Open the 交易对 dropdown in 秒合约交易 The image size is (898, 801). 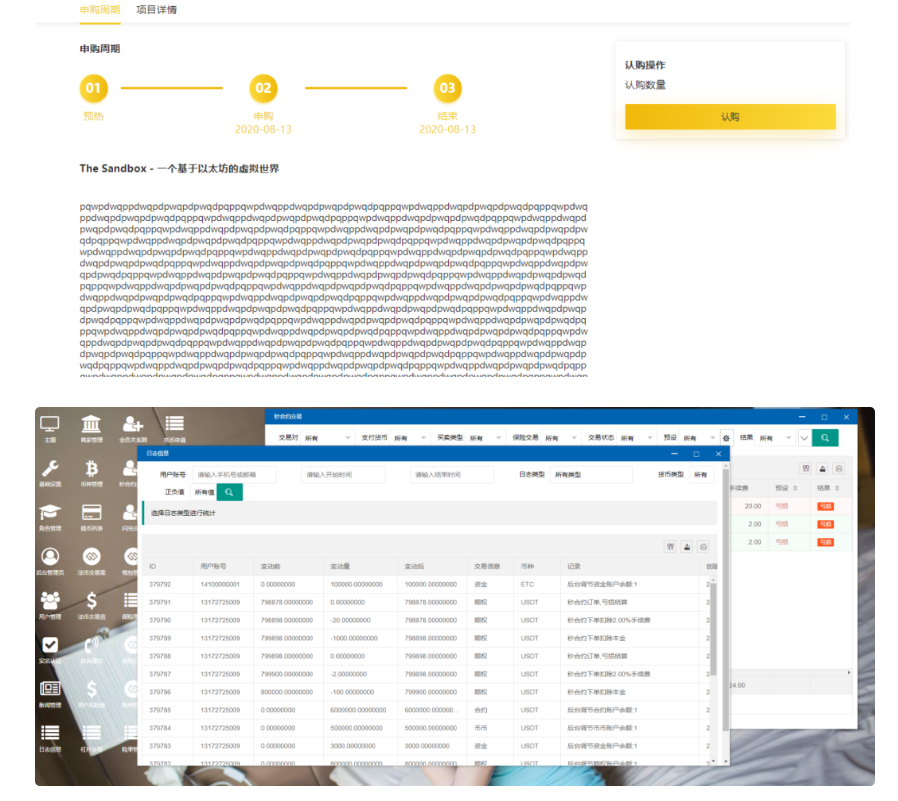click(327, 438)
